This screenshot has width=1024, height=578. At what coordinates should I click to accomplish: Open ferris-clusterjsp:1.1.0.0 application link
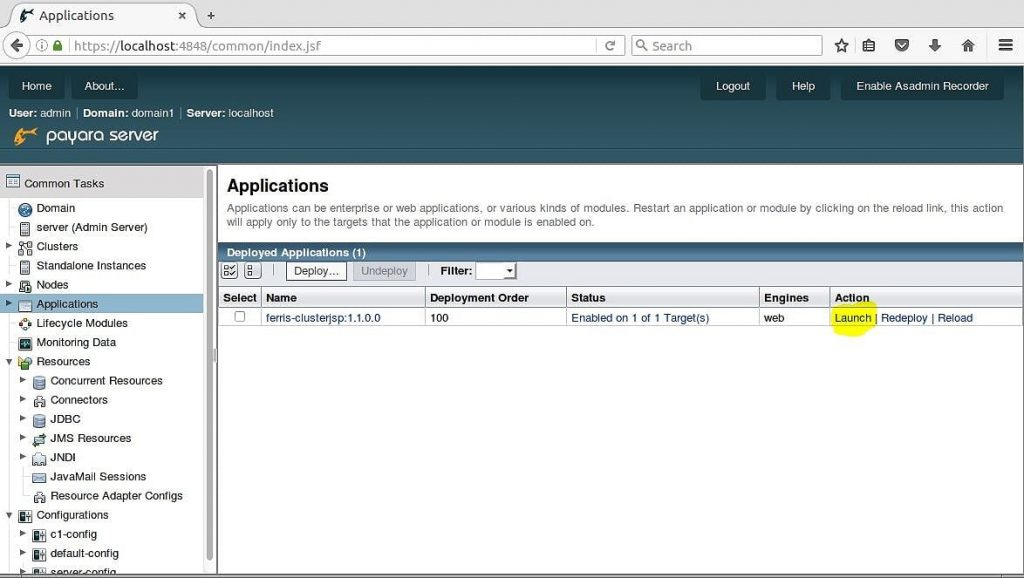323,318
